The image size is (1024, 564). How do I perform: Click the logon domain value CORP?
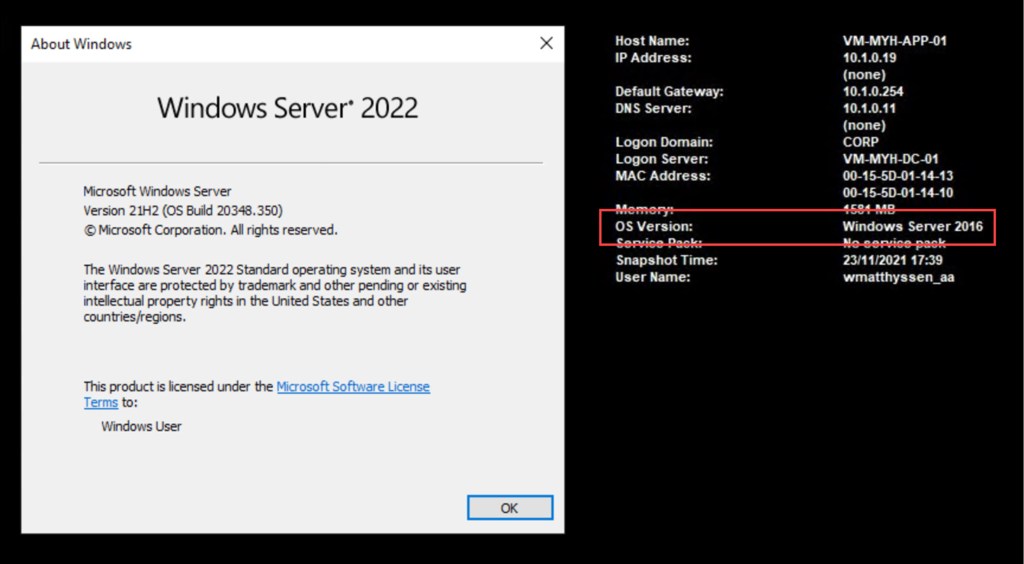(860, 142)
